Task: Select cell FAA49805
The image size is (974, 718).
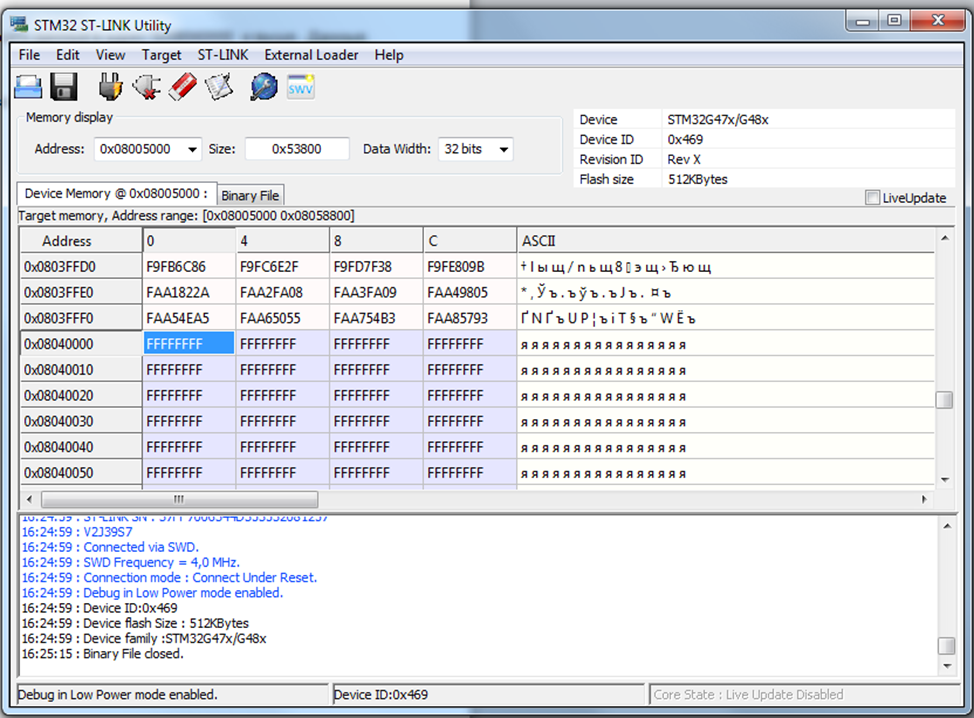Action: [x=470, y=293]
